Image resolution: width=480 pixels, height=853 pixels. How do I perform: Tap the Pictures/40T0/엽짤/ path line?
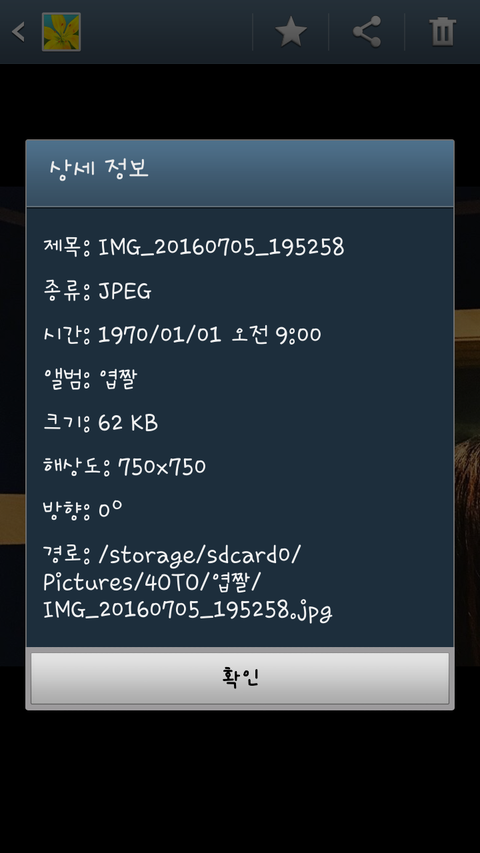pos(152,583)
